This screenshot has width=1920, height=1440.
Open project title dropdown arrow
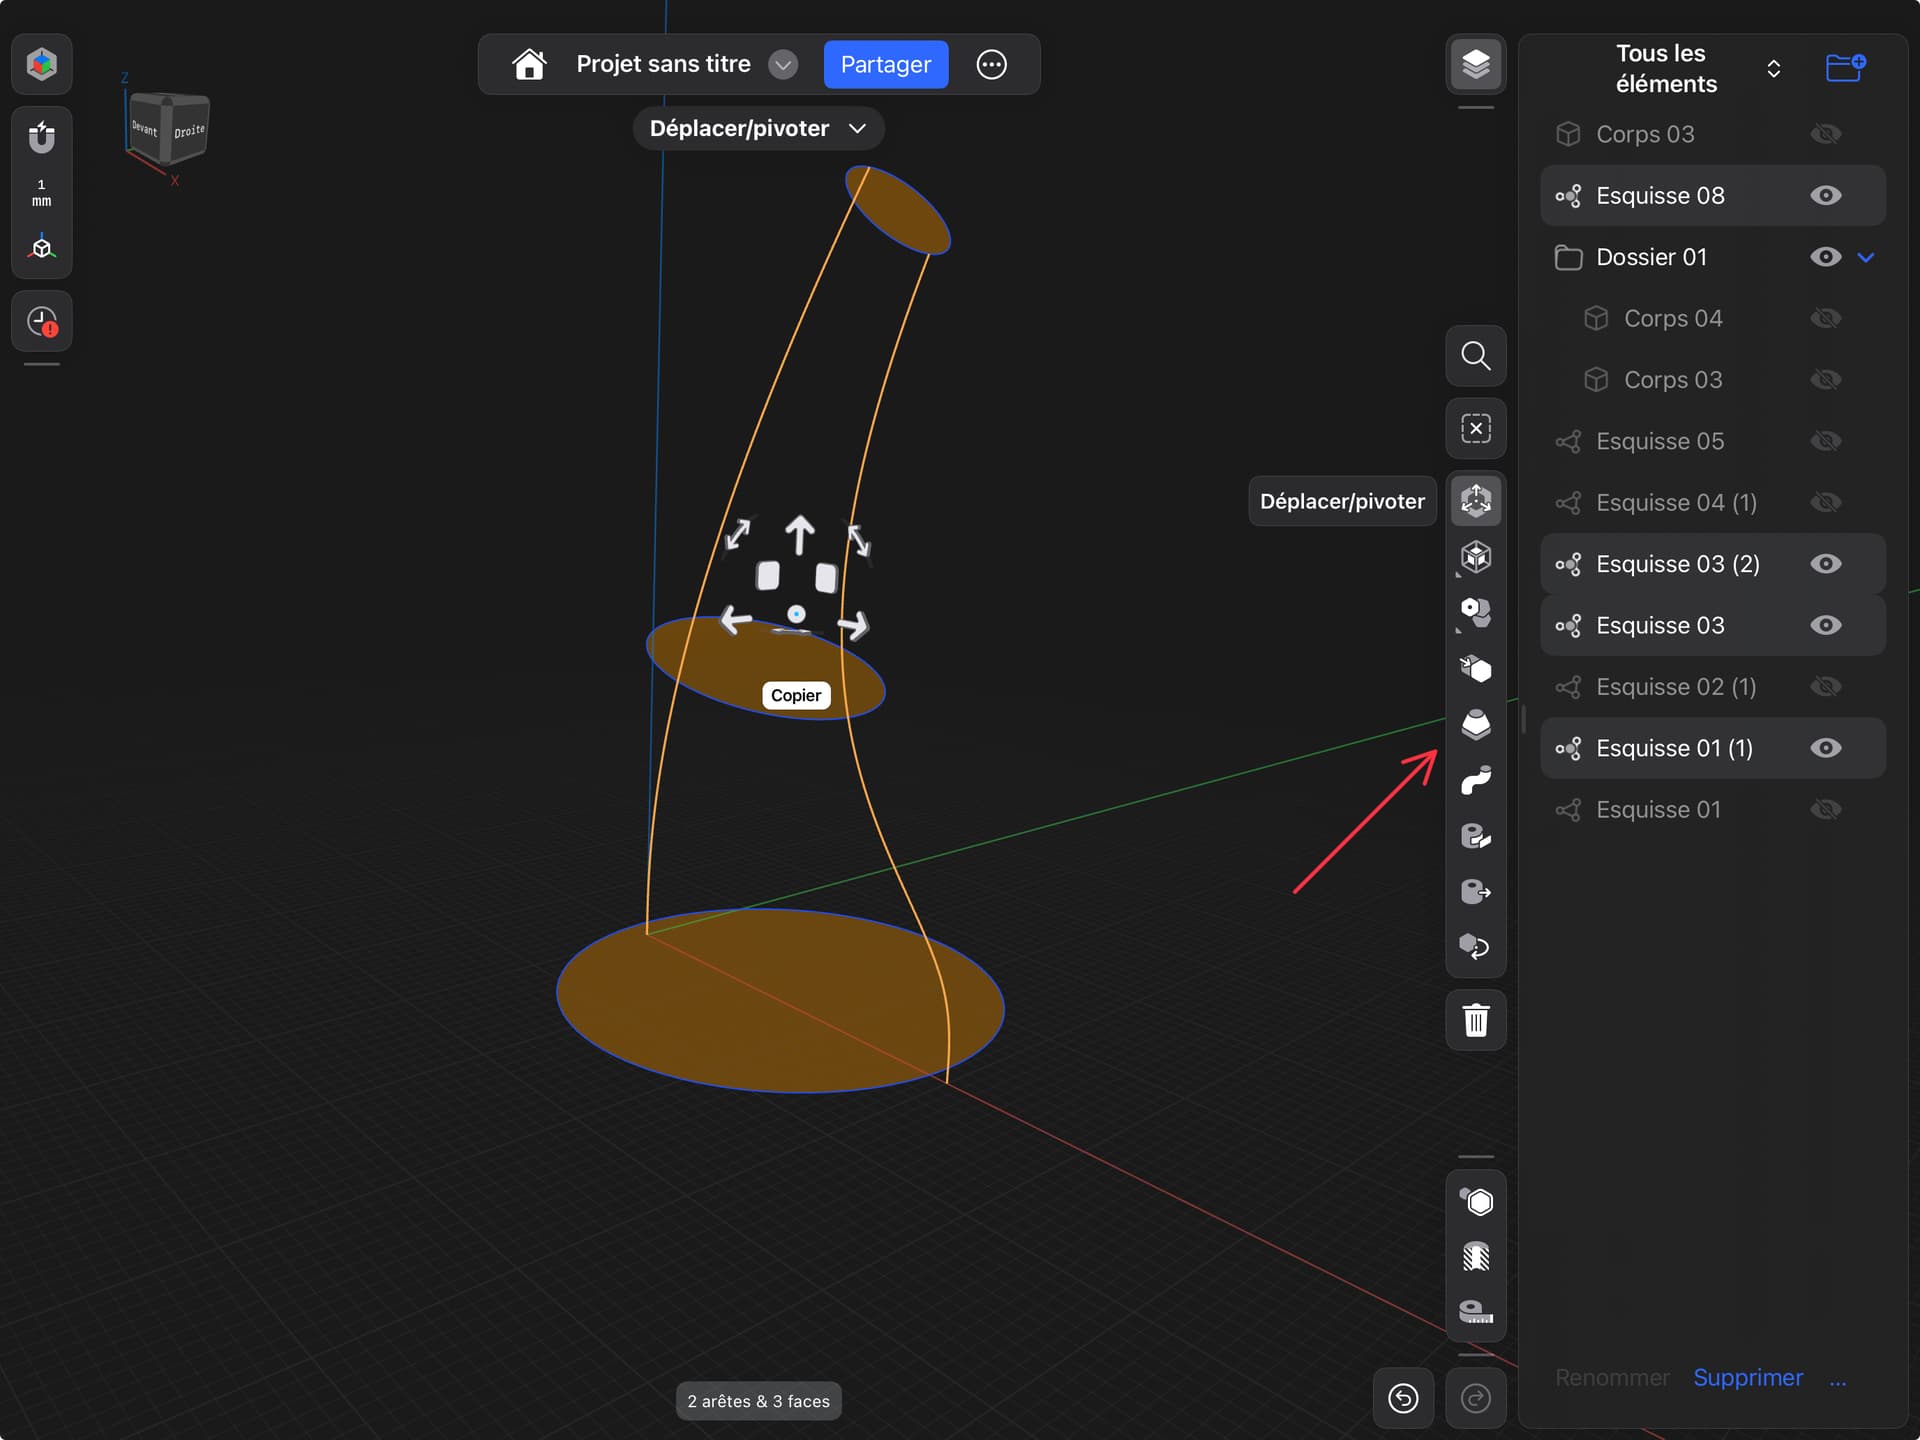point(783,65)
